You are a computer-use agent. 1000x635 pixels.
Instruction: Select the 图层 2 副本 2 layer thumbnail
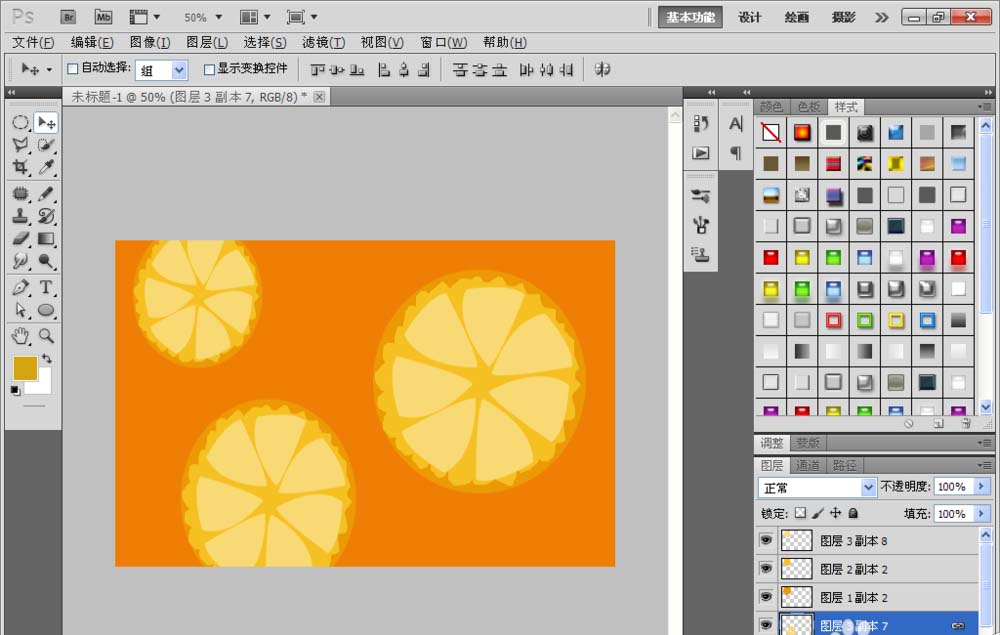point(796,569)
